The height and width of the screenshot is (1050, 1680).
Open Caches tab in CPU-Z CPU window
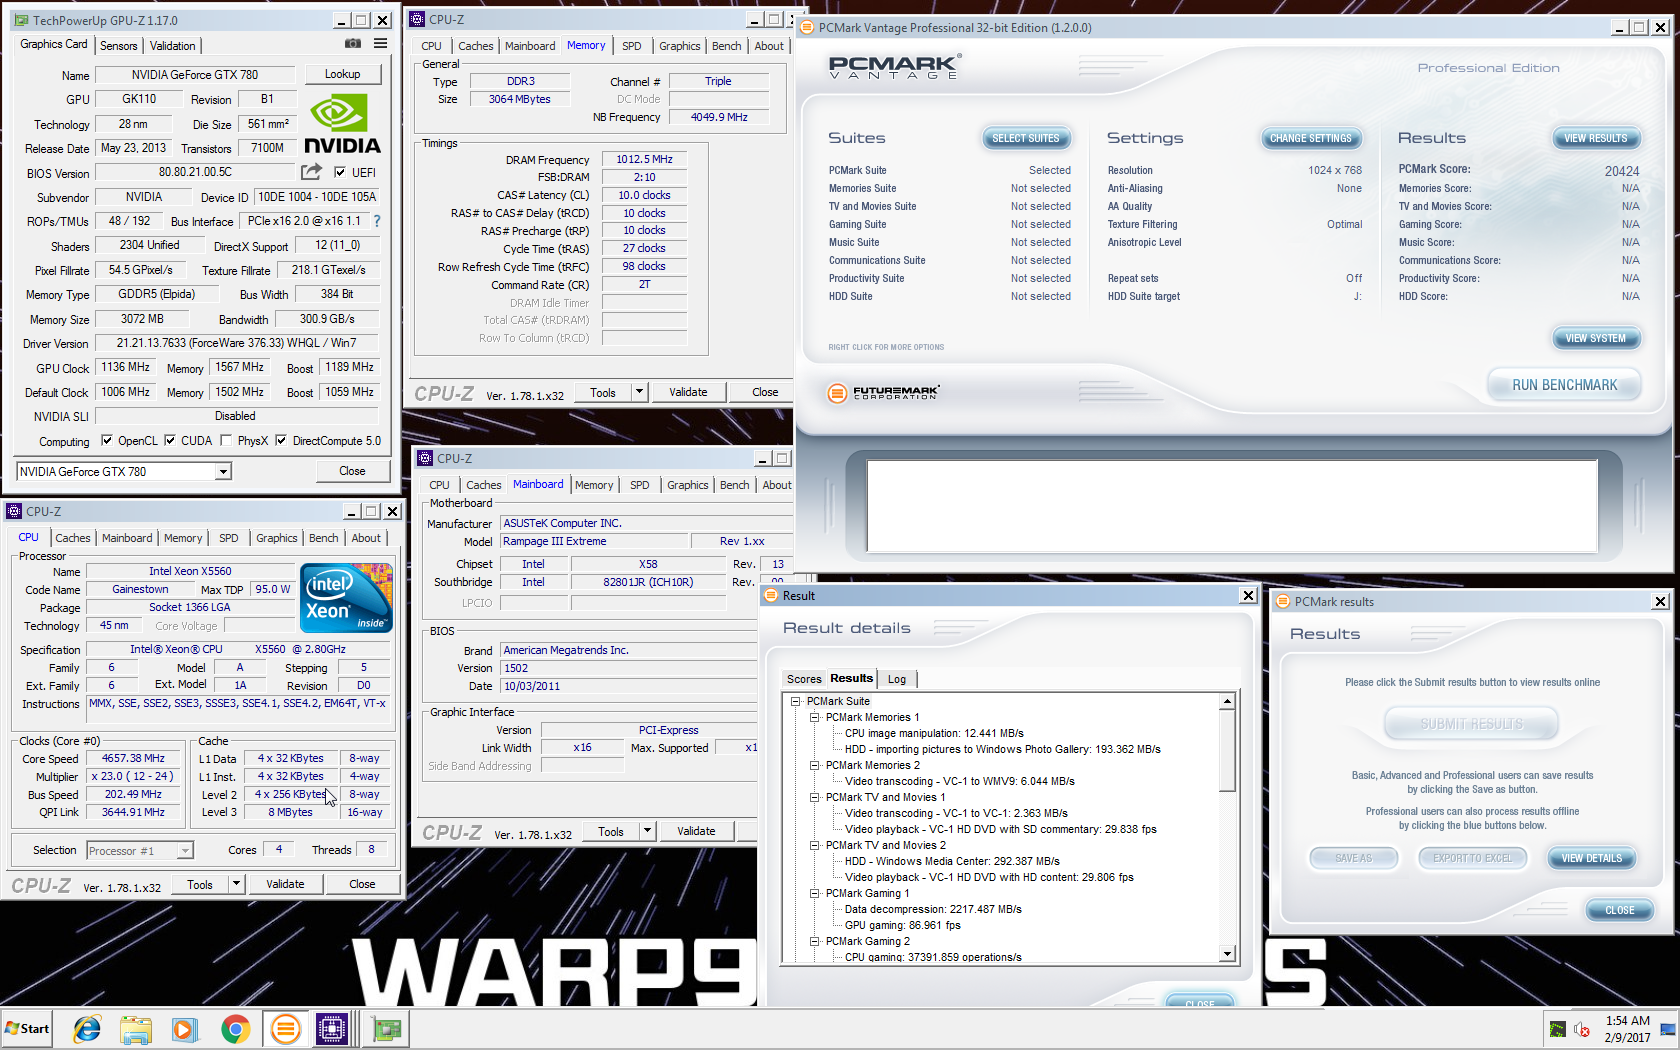point(73,538)
